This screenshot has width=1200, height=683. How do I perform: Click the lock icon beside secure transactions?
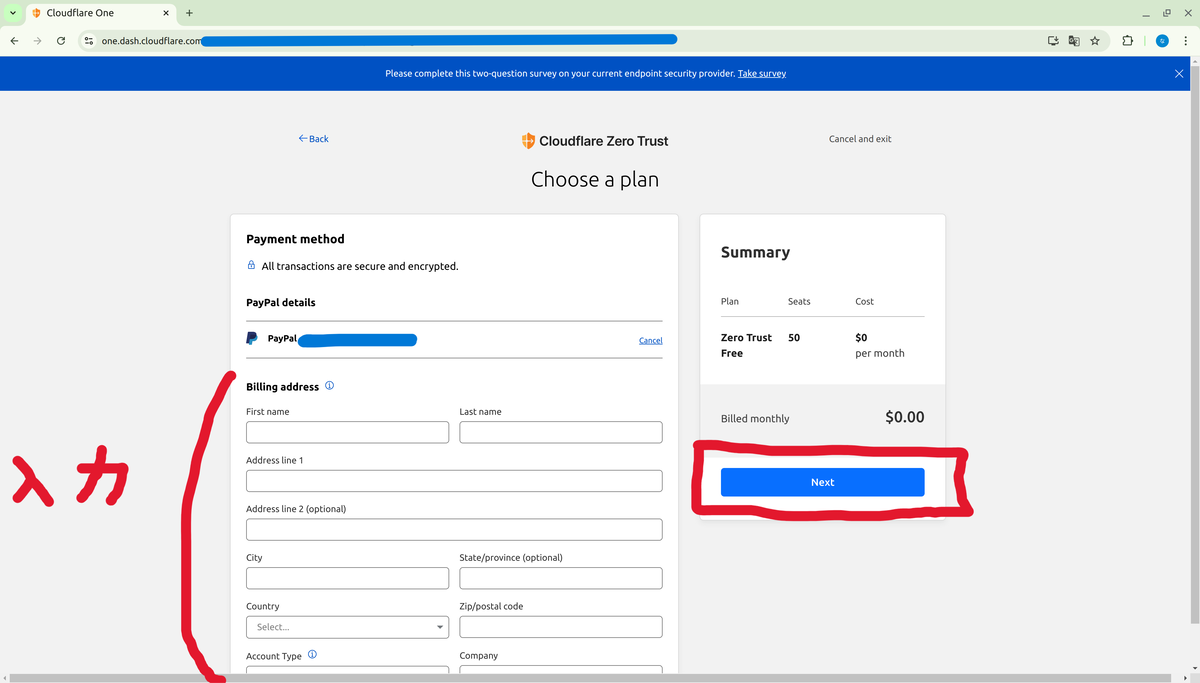[251, 266]
